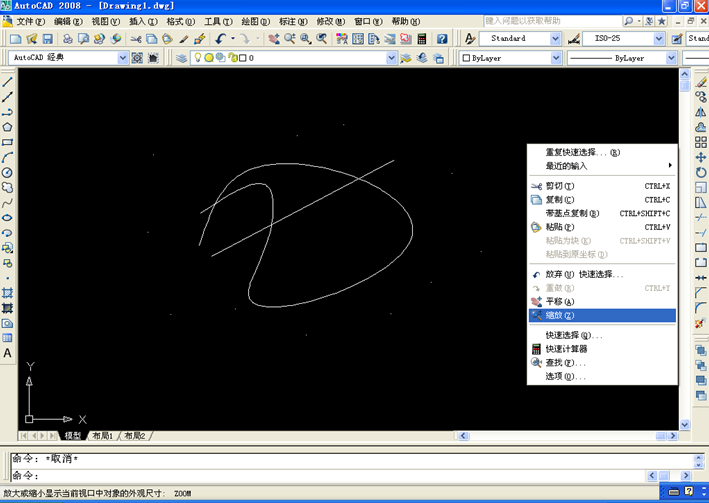Toggle the layer on/off lightbulb icon

click(197, 58)
